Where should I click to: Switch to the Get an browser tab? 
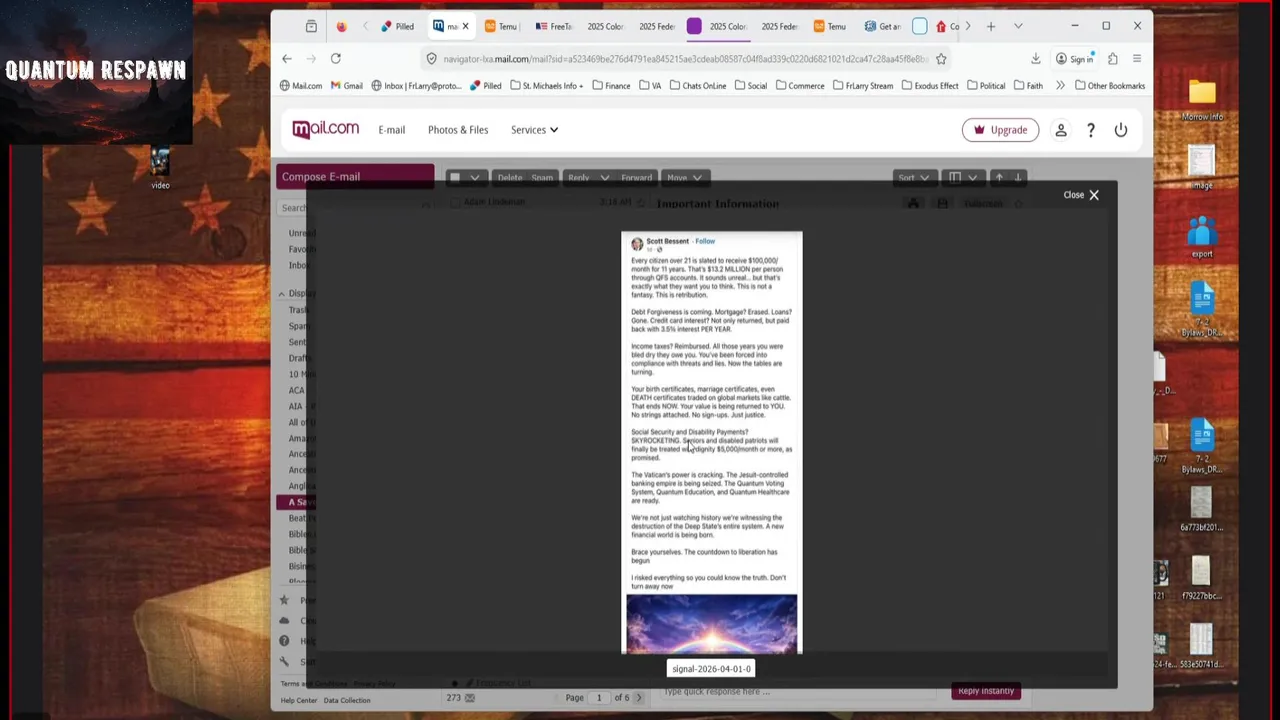click(883, 26)
